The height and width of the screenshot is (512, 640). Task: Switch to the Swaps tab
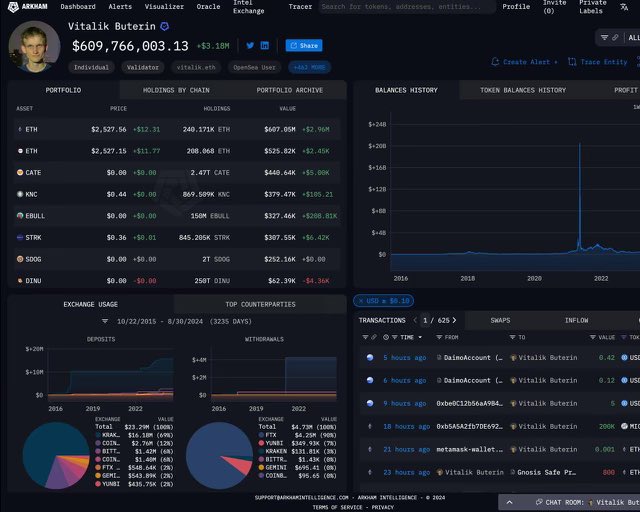(x=500, y=321)
